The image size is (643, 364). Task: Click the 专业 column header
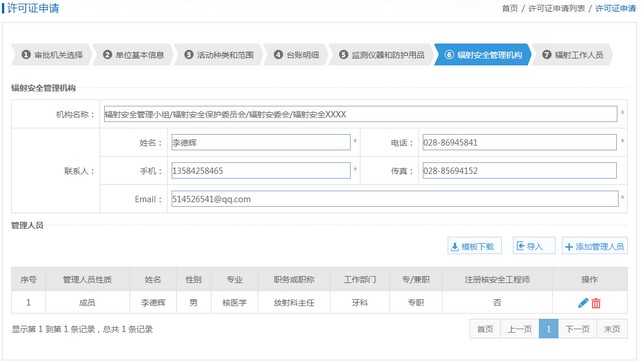235,279
